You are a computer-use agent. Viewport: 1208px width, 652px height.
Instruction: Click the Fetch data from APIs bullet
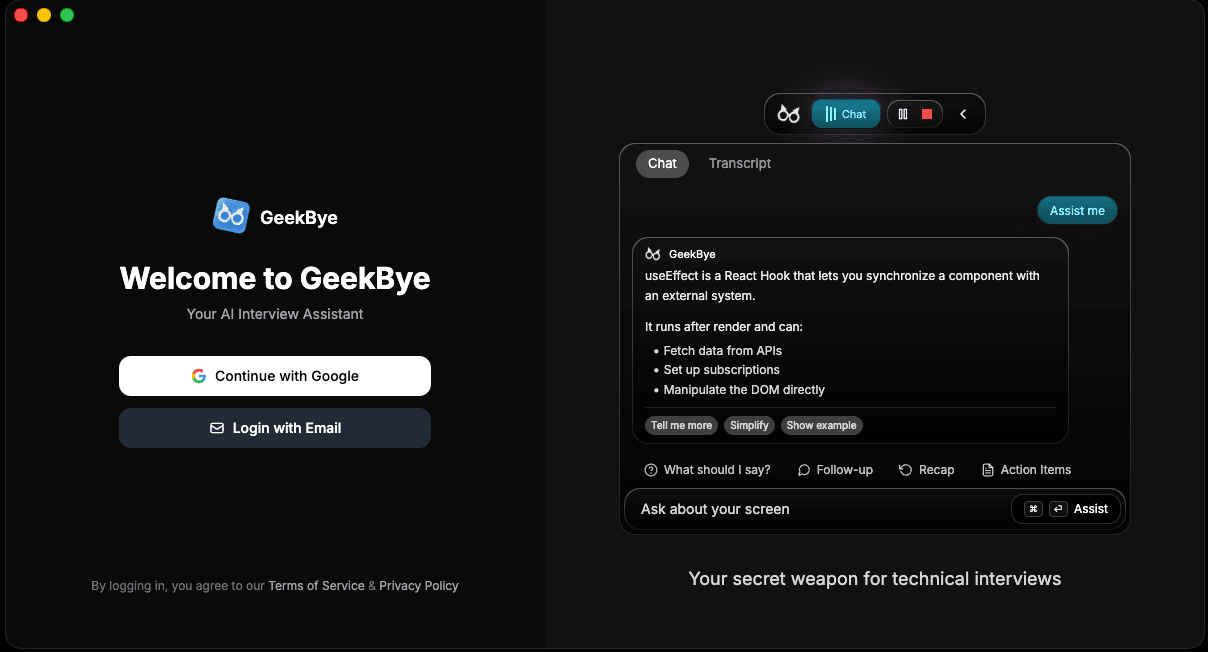[x=723, y=351]
